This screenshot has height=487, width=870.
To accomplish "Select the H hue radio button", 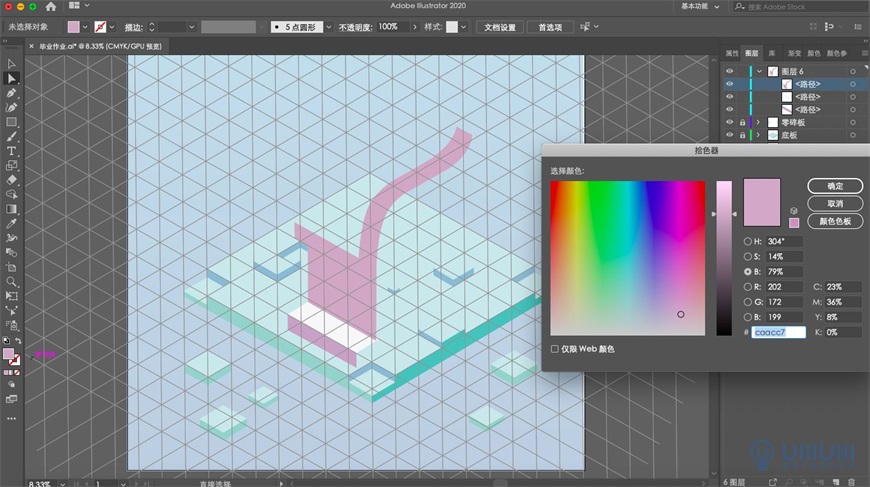I will point(747,241).
